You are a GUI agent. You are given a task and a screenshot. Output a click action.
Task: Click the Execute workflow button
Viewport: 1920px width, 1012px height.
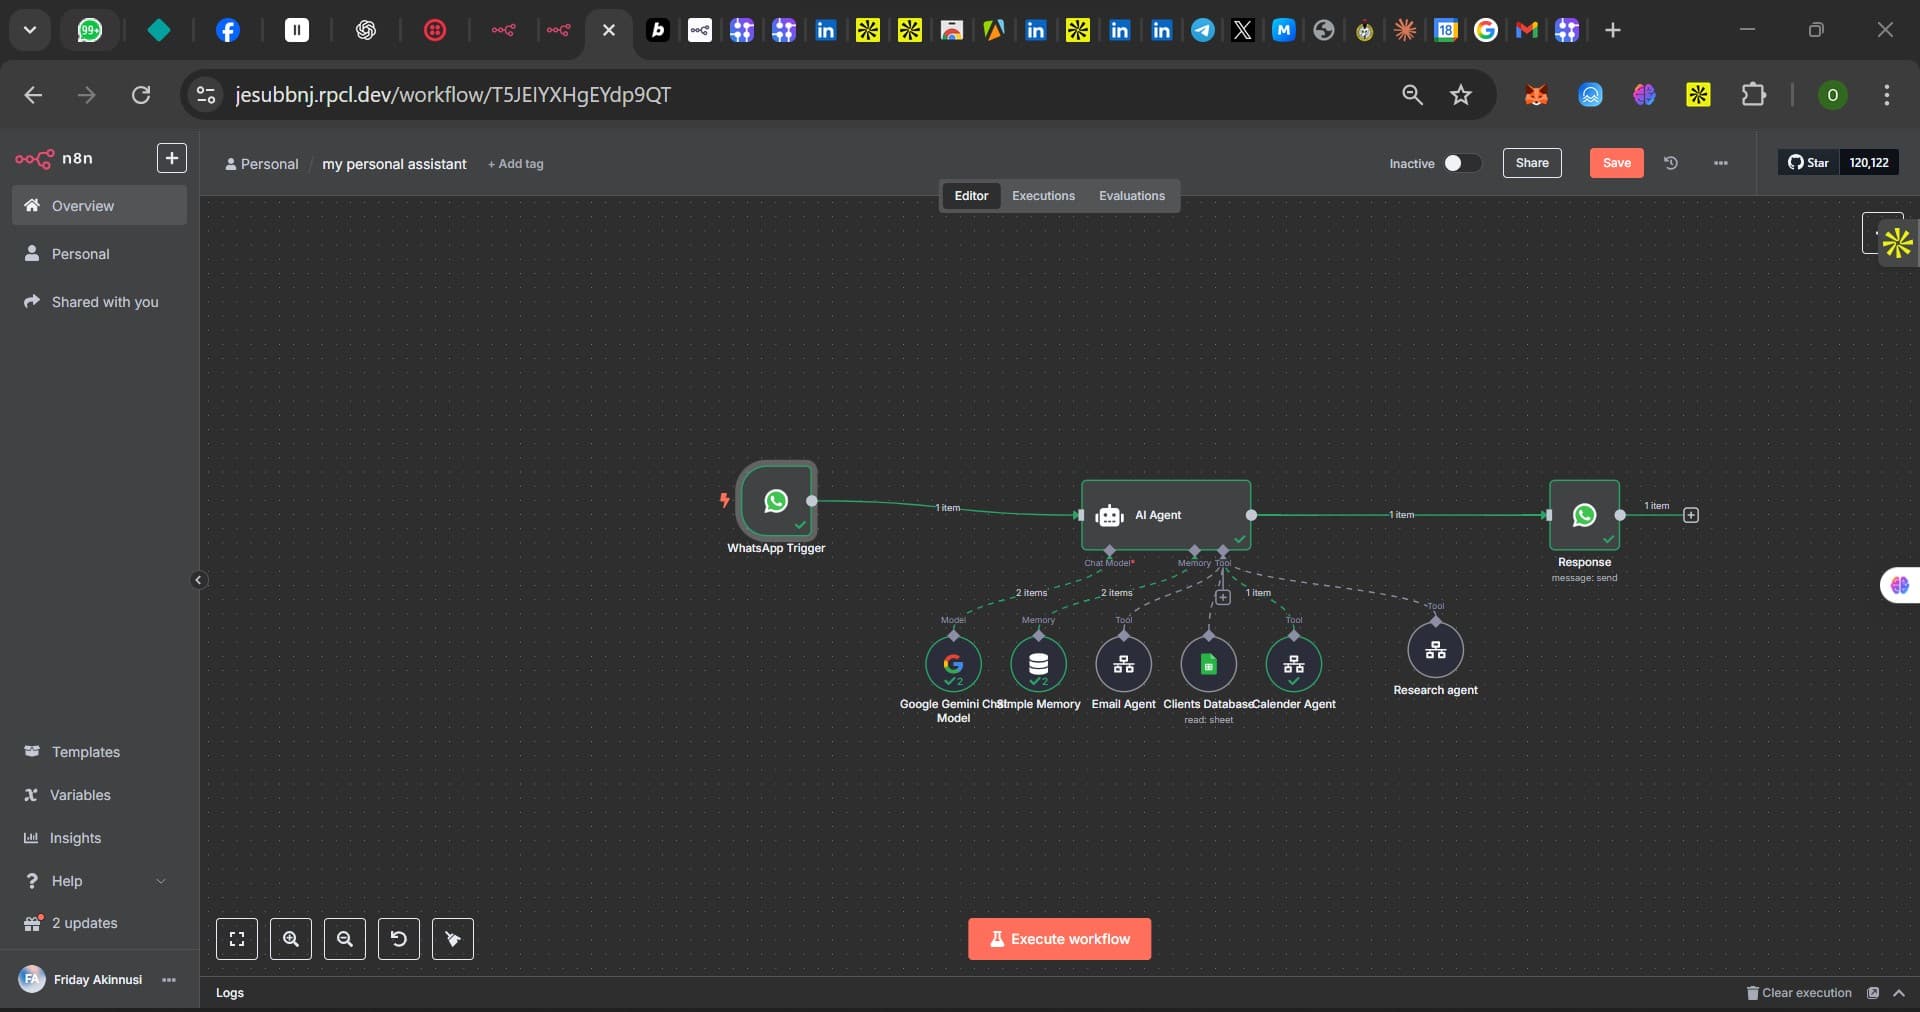[1059, 939]
